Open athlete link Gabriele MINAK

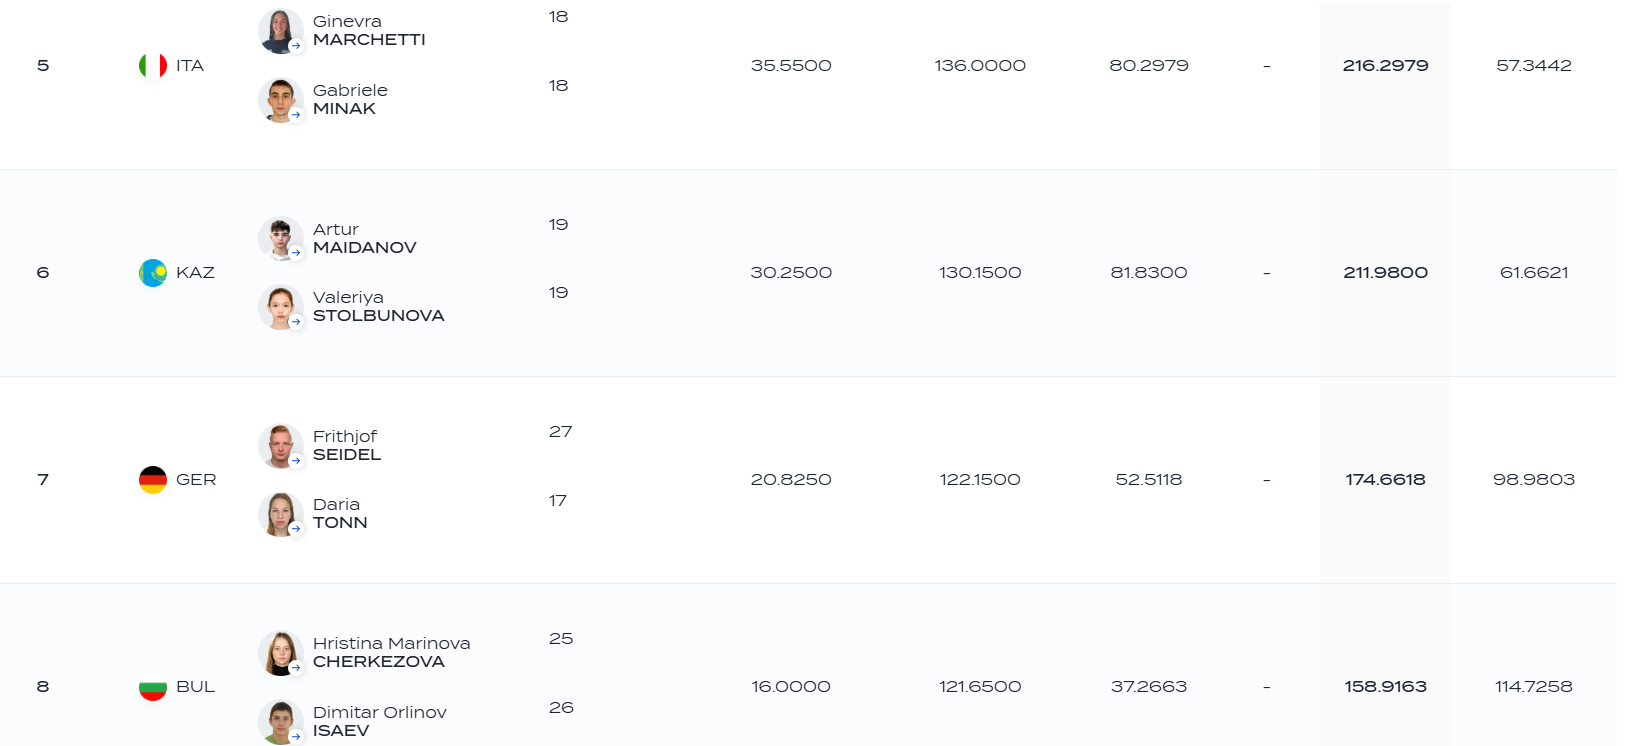[x=350, y=99]
